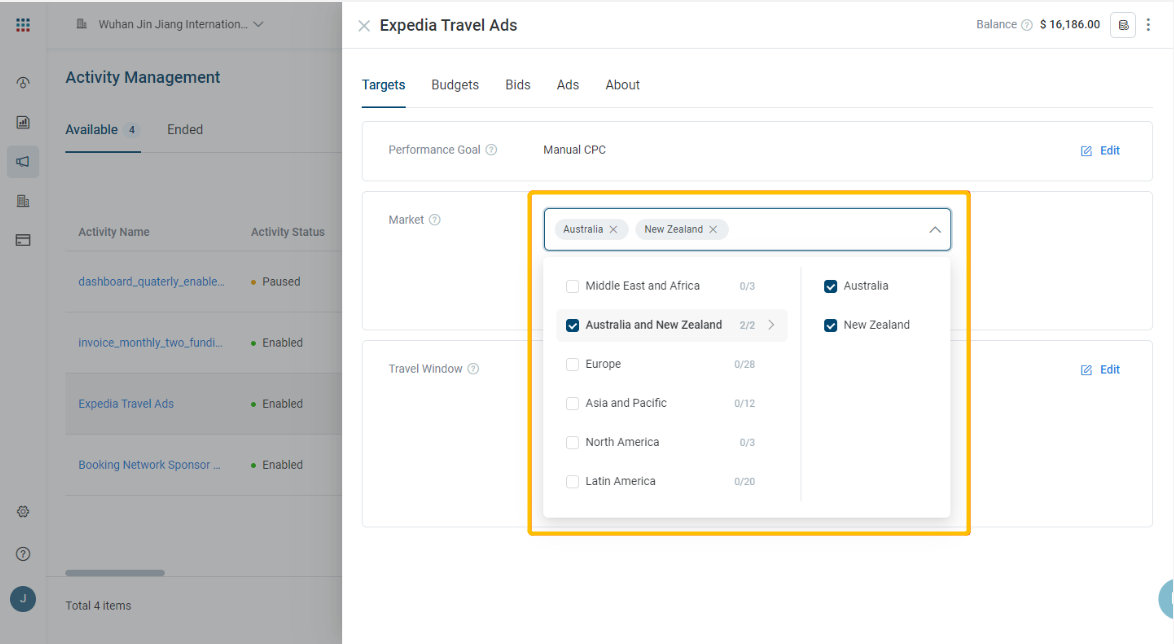Click the building icon beside property name

coord(82,24)
